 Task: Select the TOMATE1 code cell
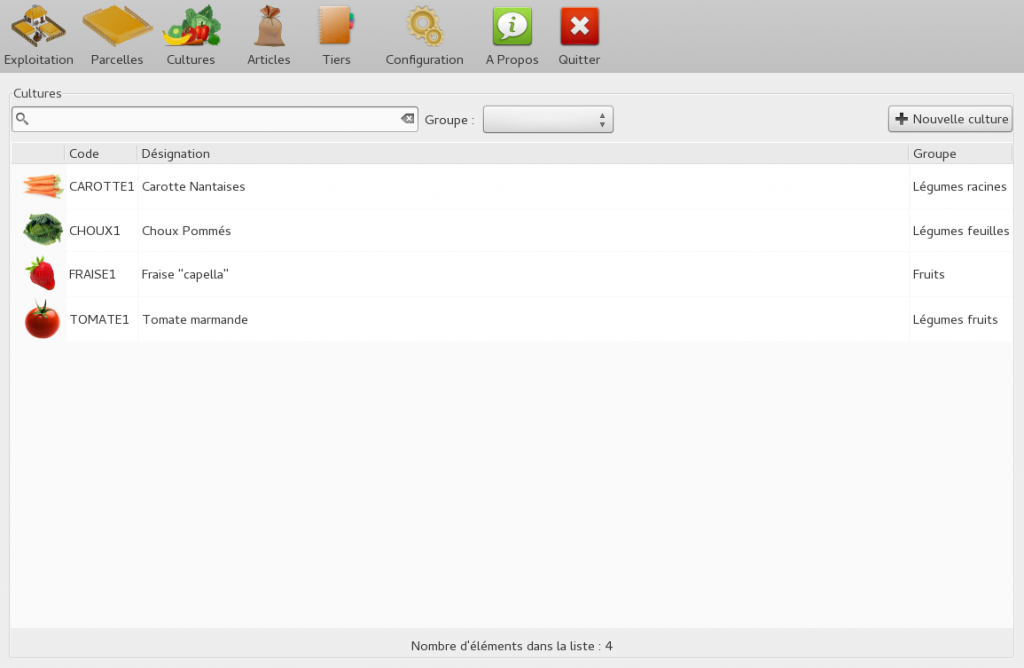(99, 319)
